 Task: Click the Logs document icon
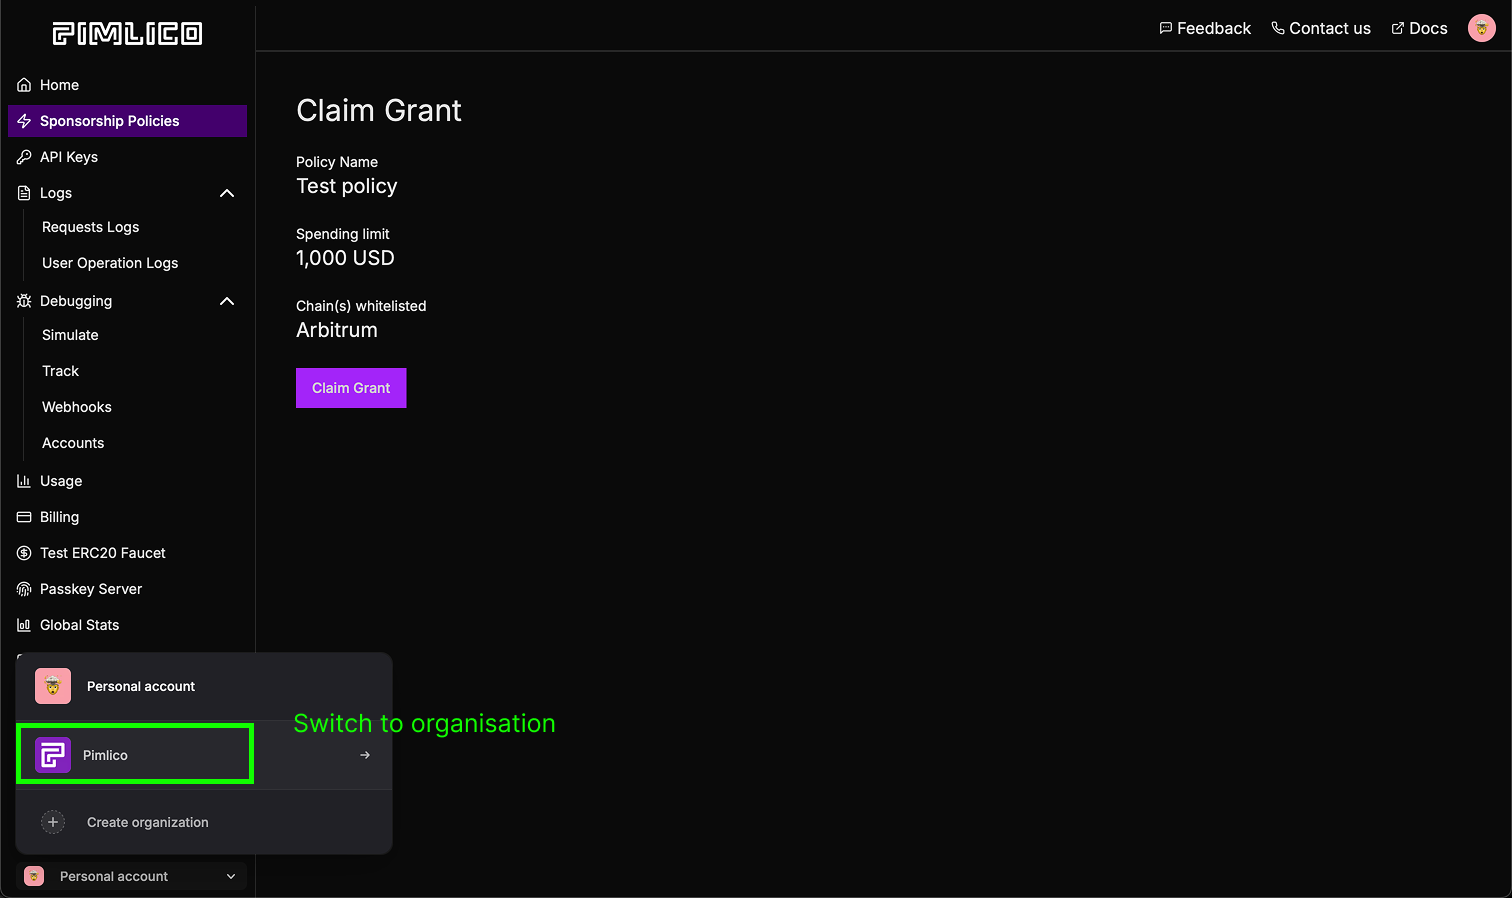tap(24, 193)
